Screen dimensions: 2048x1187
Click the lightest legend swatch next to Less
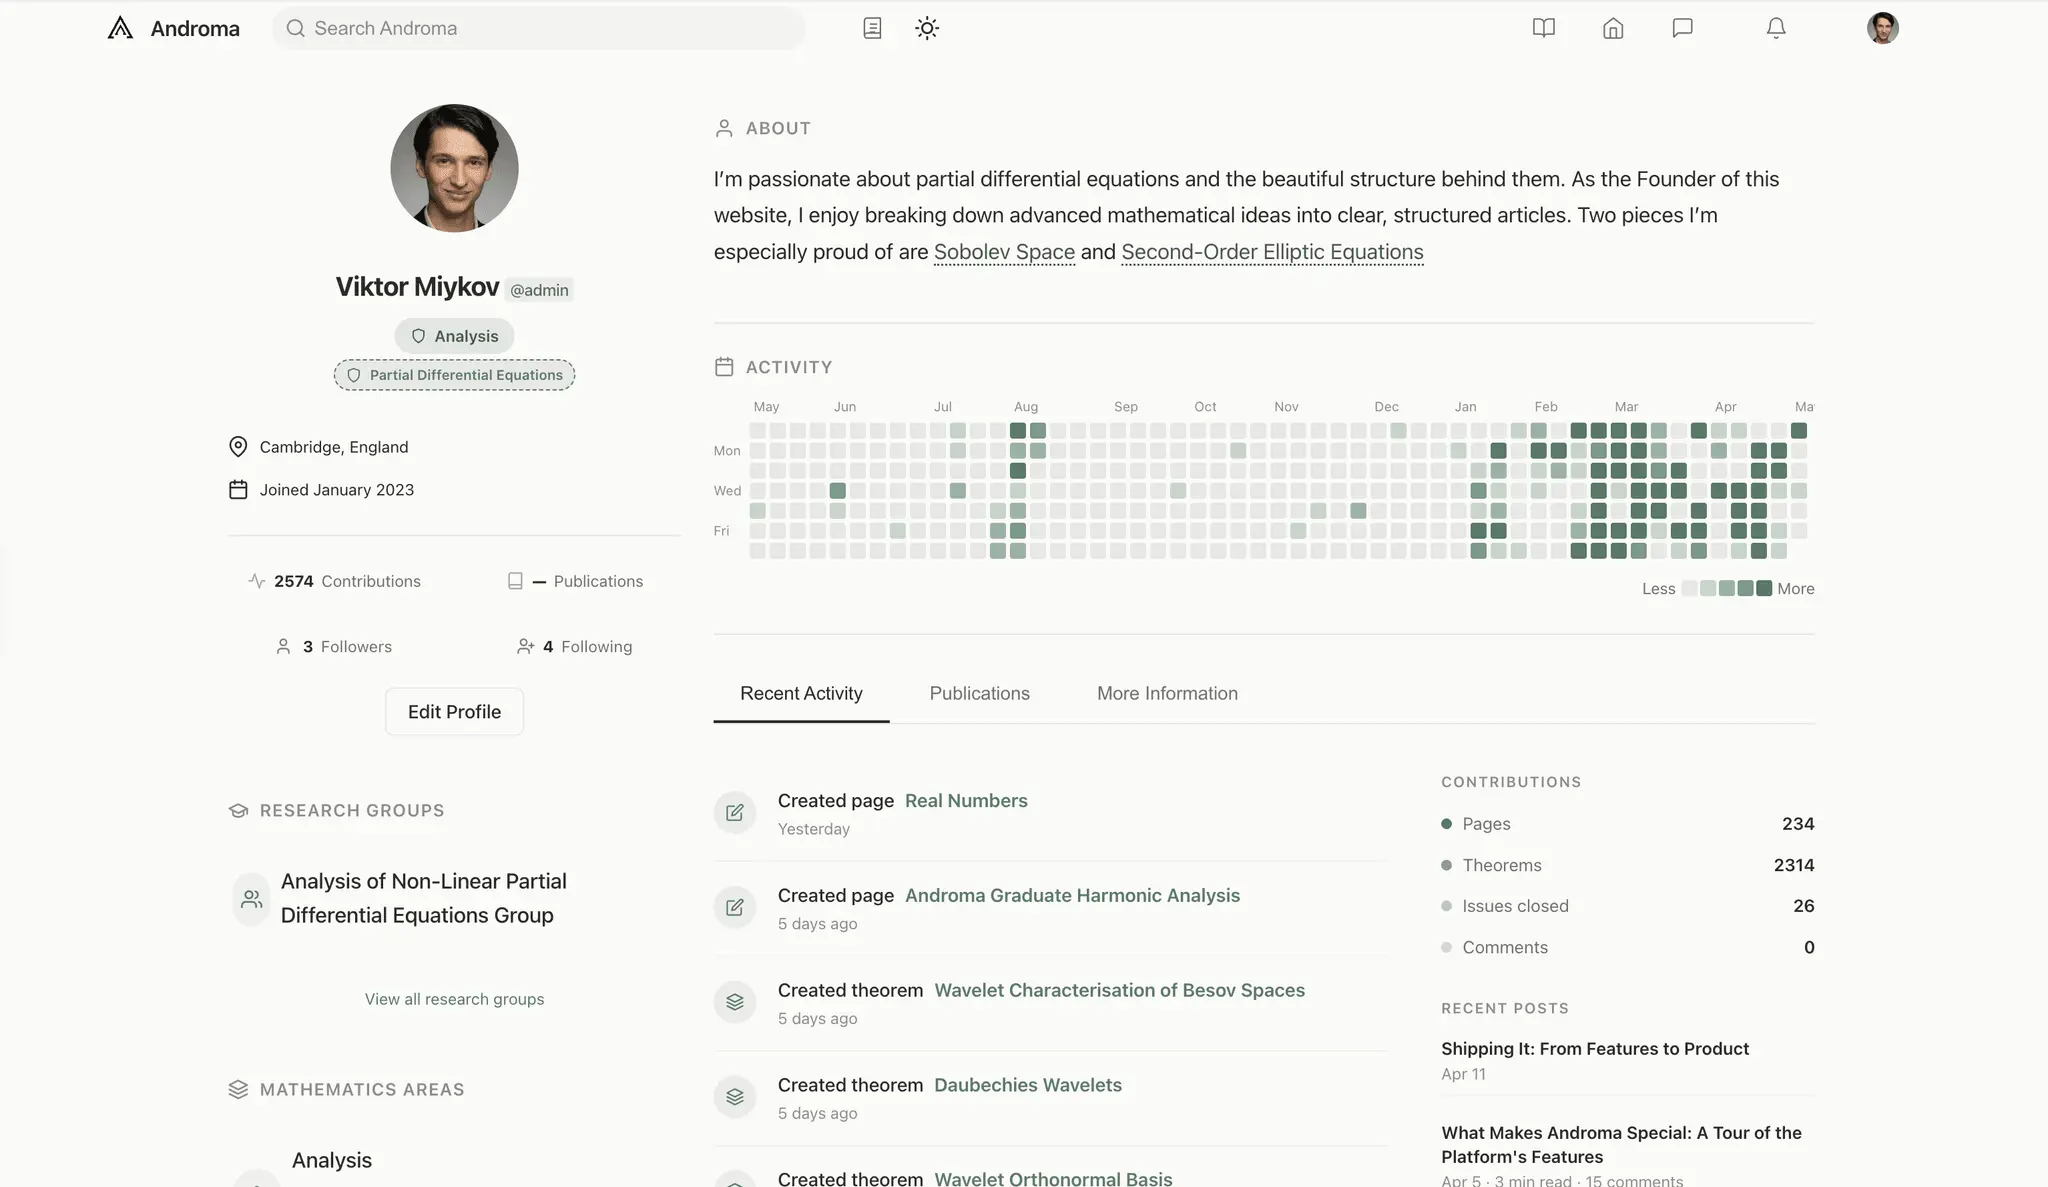tap(1690, 588)
